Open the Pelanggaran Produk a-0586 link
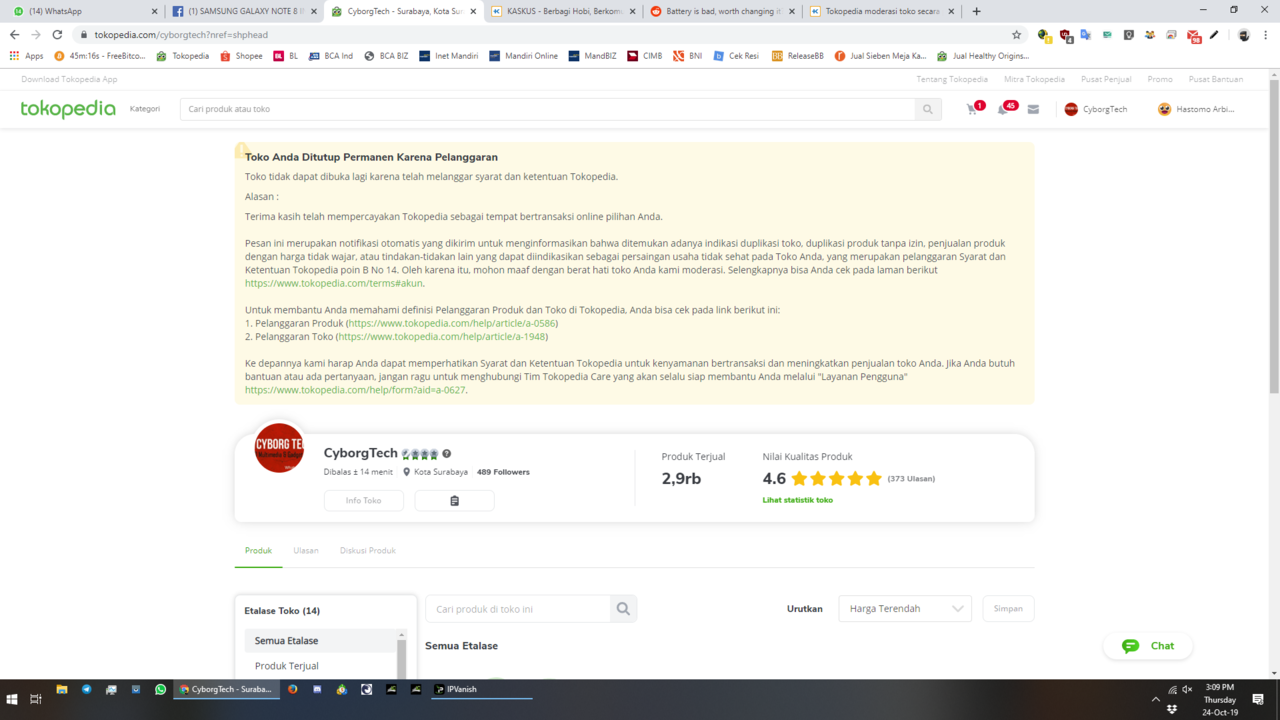 point(452,324)
